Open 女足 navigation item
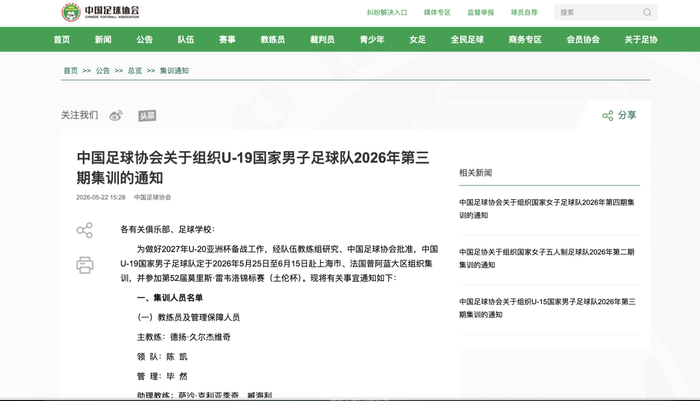 point(417,39)
